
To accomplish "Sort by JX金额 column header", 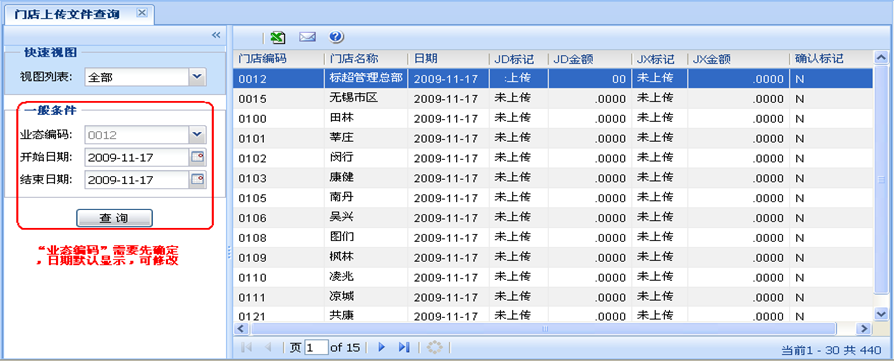I will (x=738, y=59).
